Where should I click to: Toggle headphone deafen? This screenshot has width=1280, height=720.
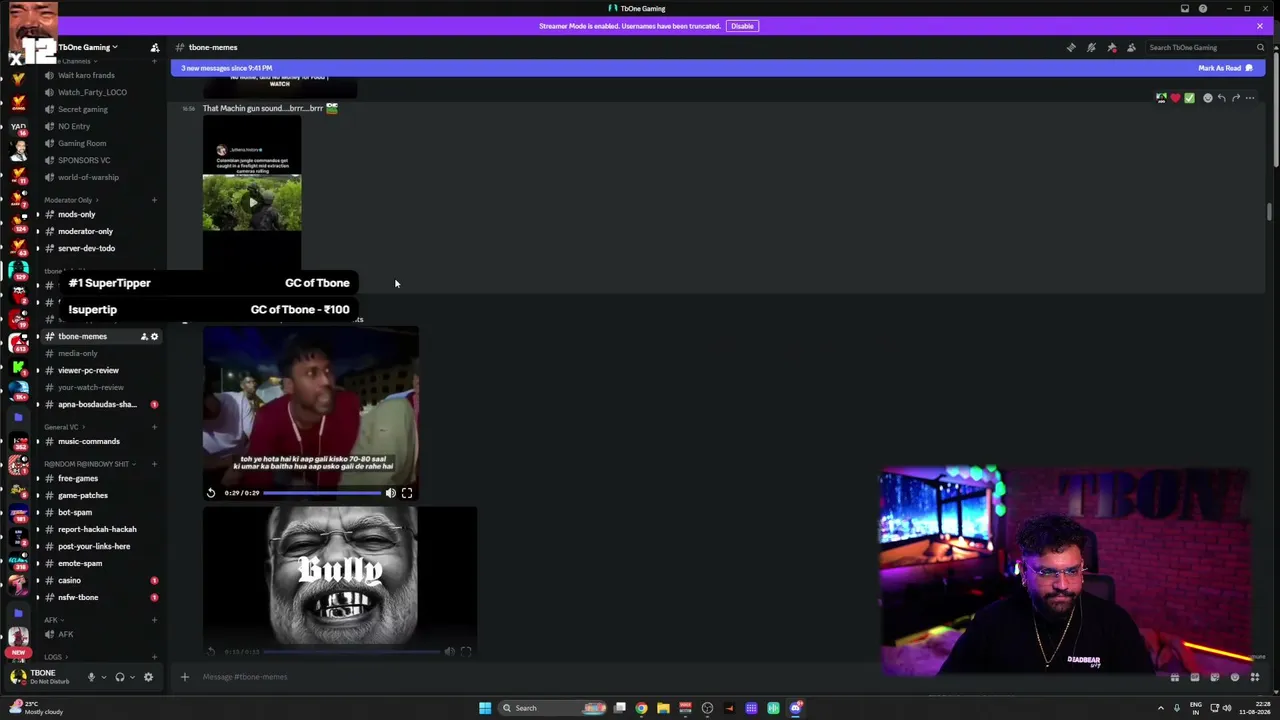point(119,677)
